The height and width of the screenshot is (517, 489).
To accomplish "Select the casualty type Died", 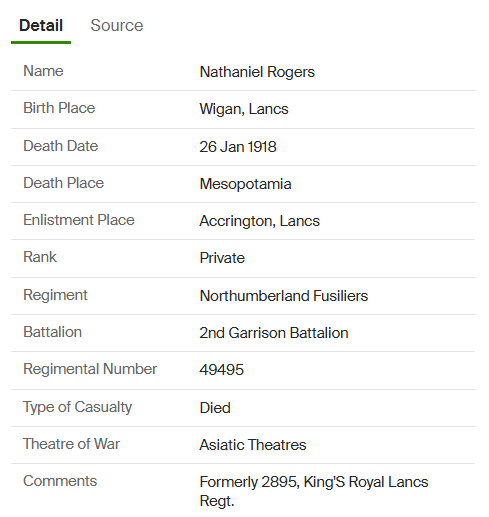I will pos(215,408).
